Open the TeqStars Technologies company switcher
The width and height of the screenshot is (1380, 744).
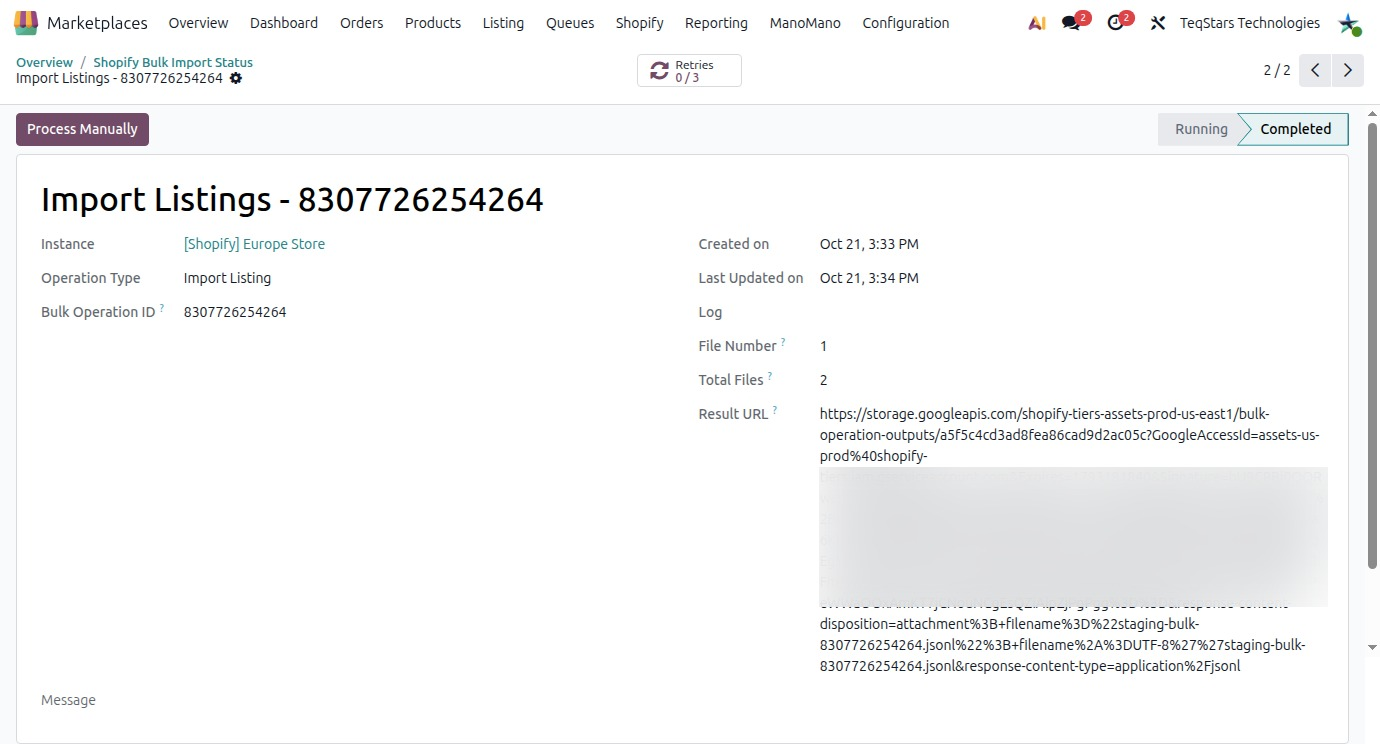pyautogui.click(x=1250, y=23)
